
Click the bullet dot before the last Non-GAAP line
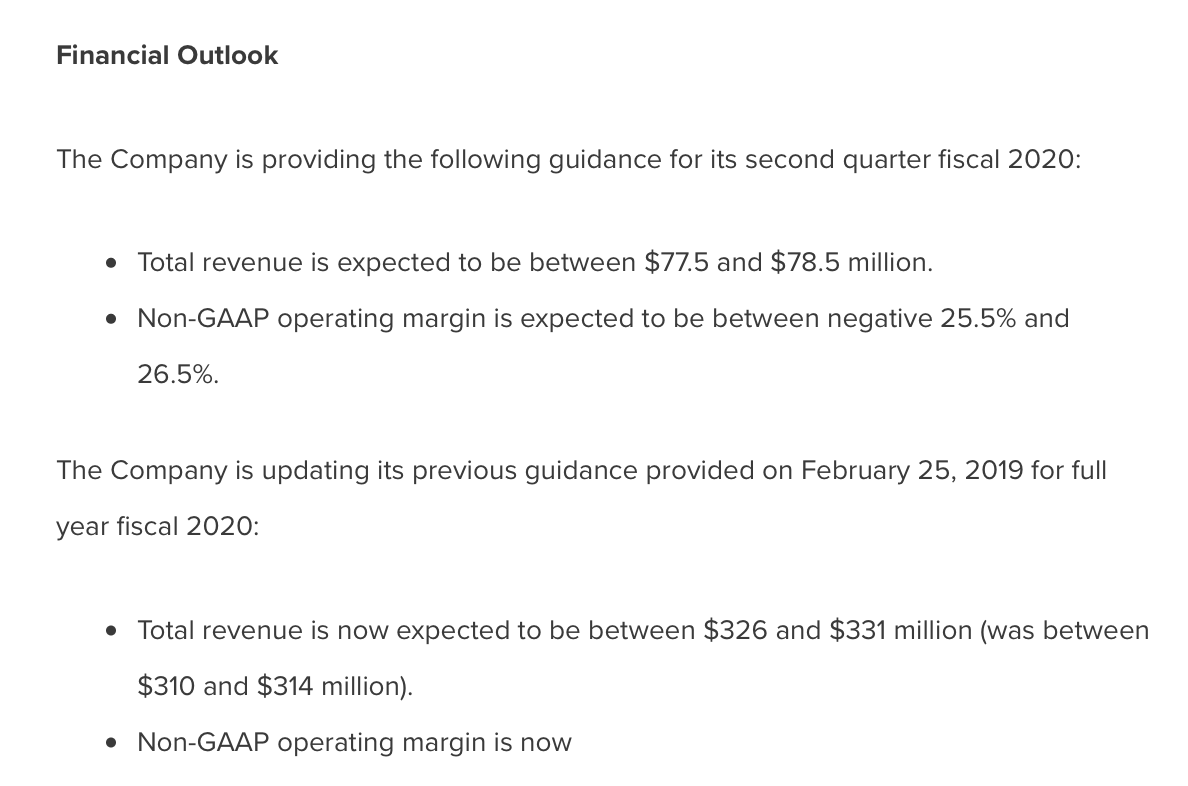112,743
